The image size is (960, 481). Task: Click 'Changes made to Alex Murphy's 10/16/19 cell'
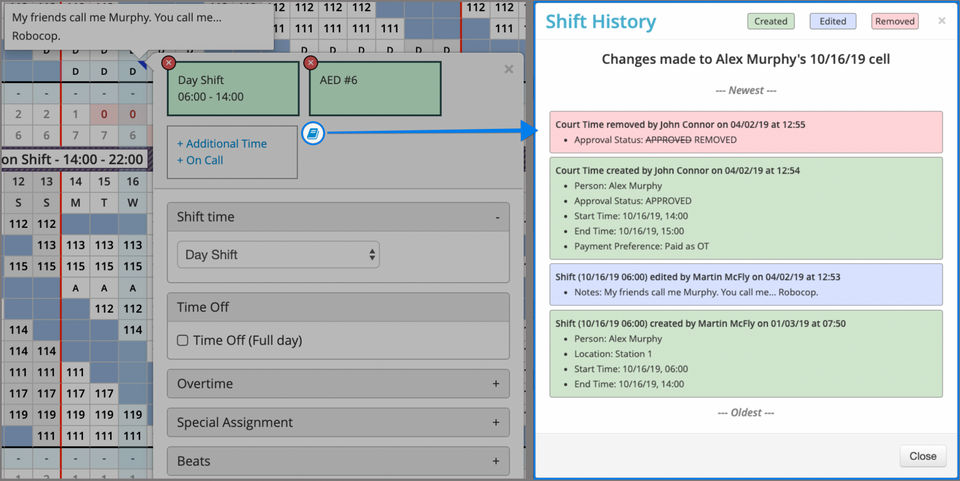click(x=746, y=59)
